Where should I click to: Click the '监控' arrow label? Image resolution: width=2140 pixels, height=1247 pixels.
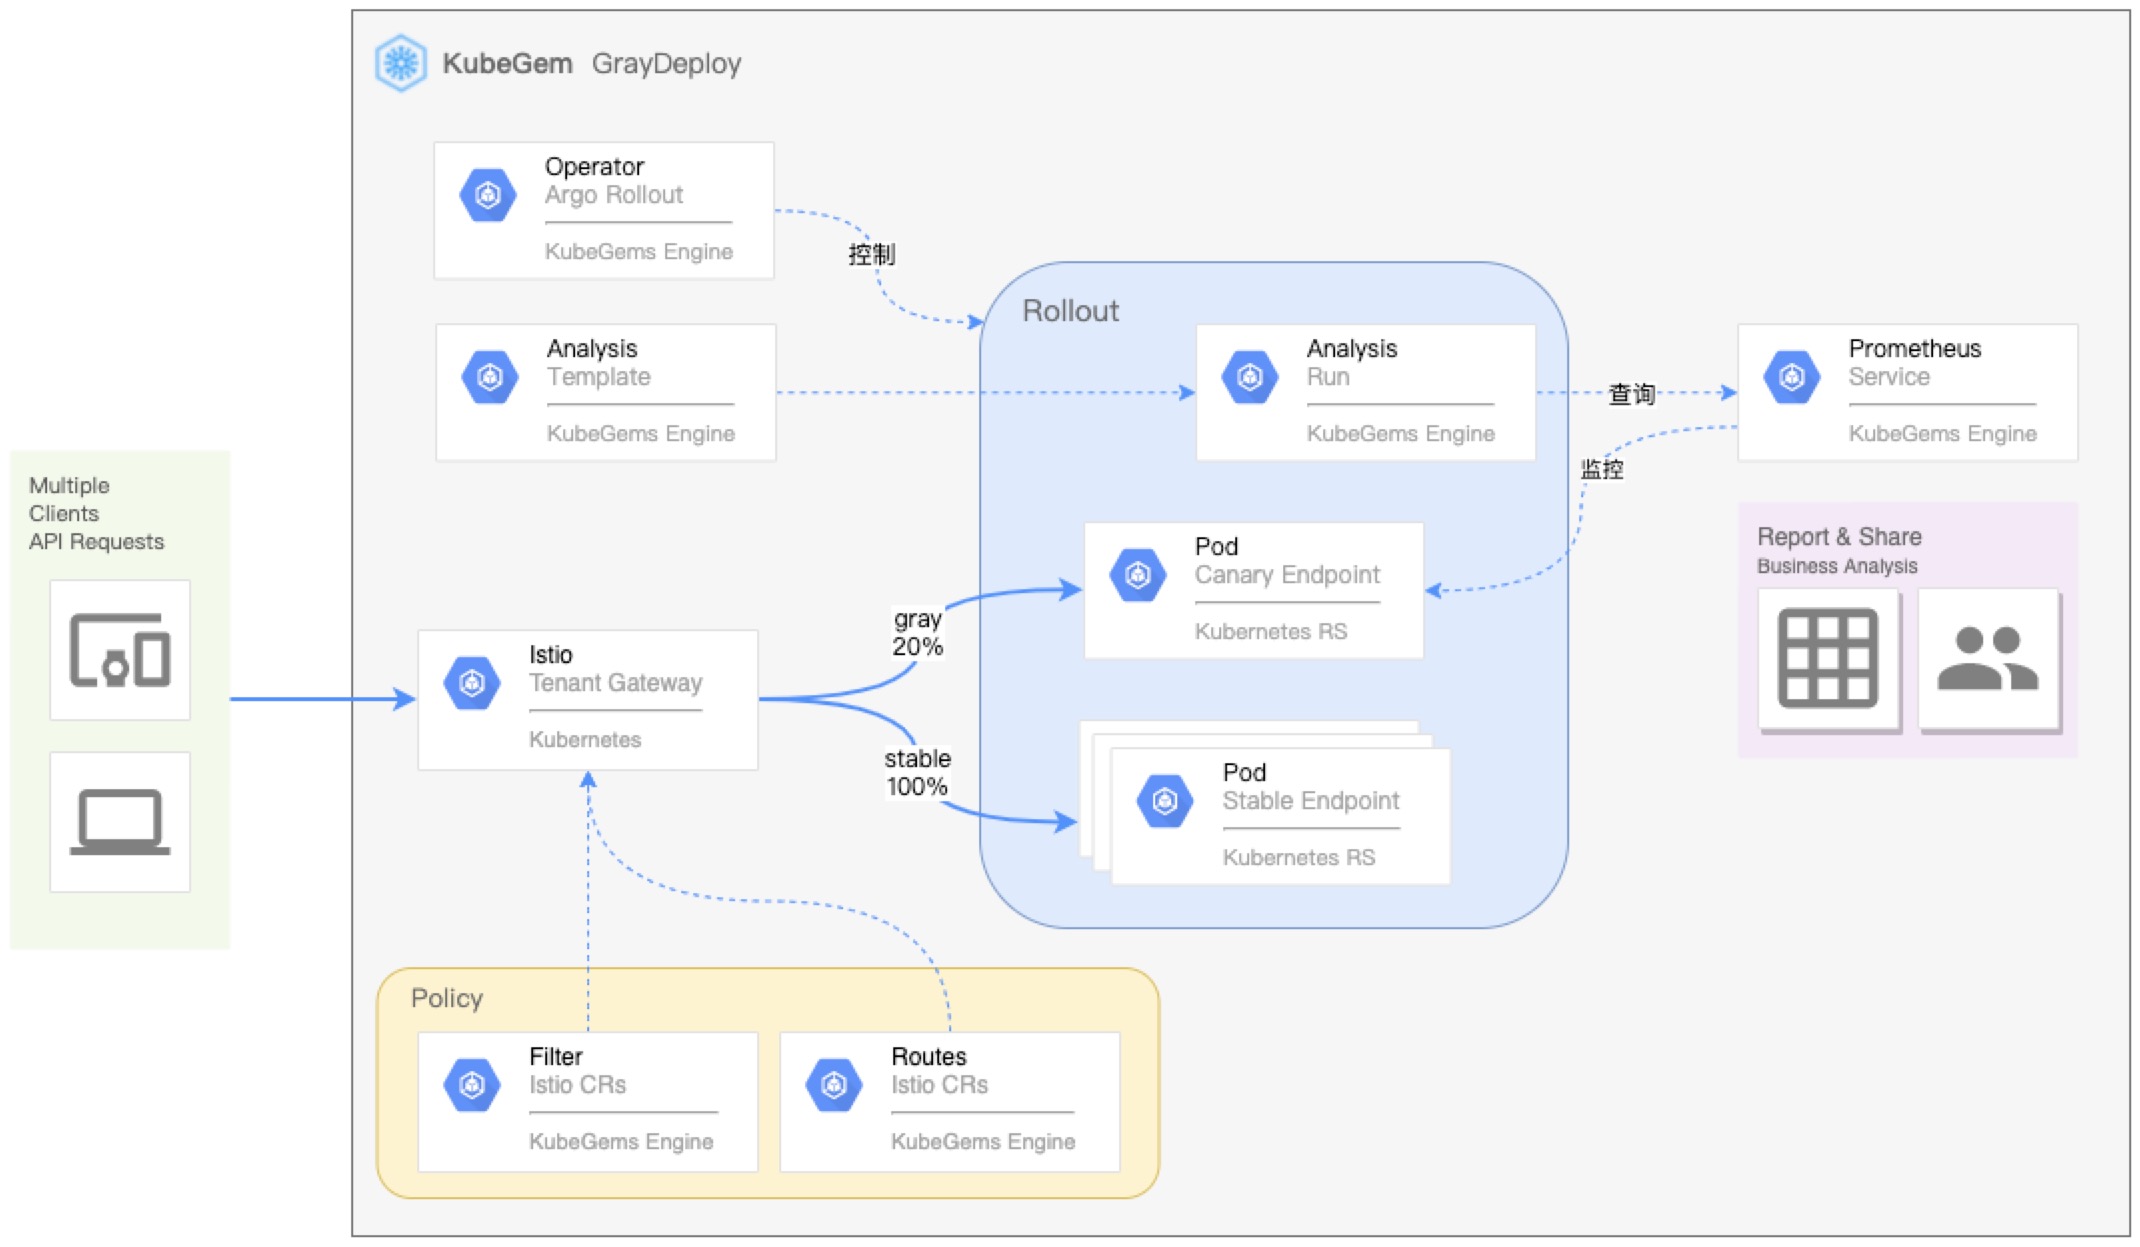(x=1602, y=469)
